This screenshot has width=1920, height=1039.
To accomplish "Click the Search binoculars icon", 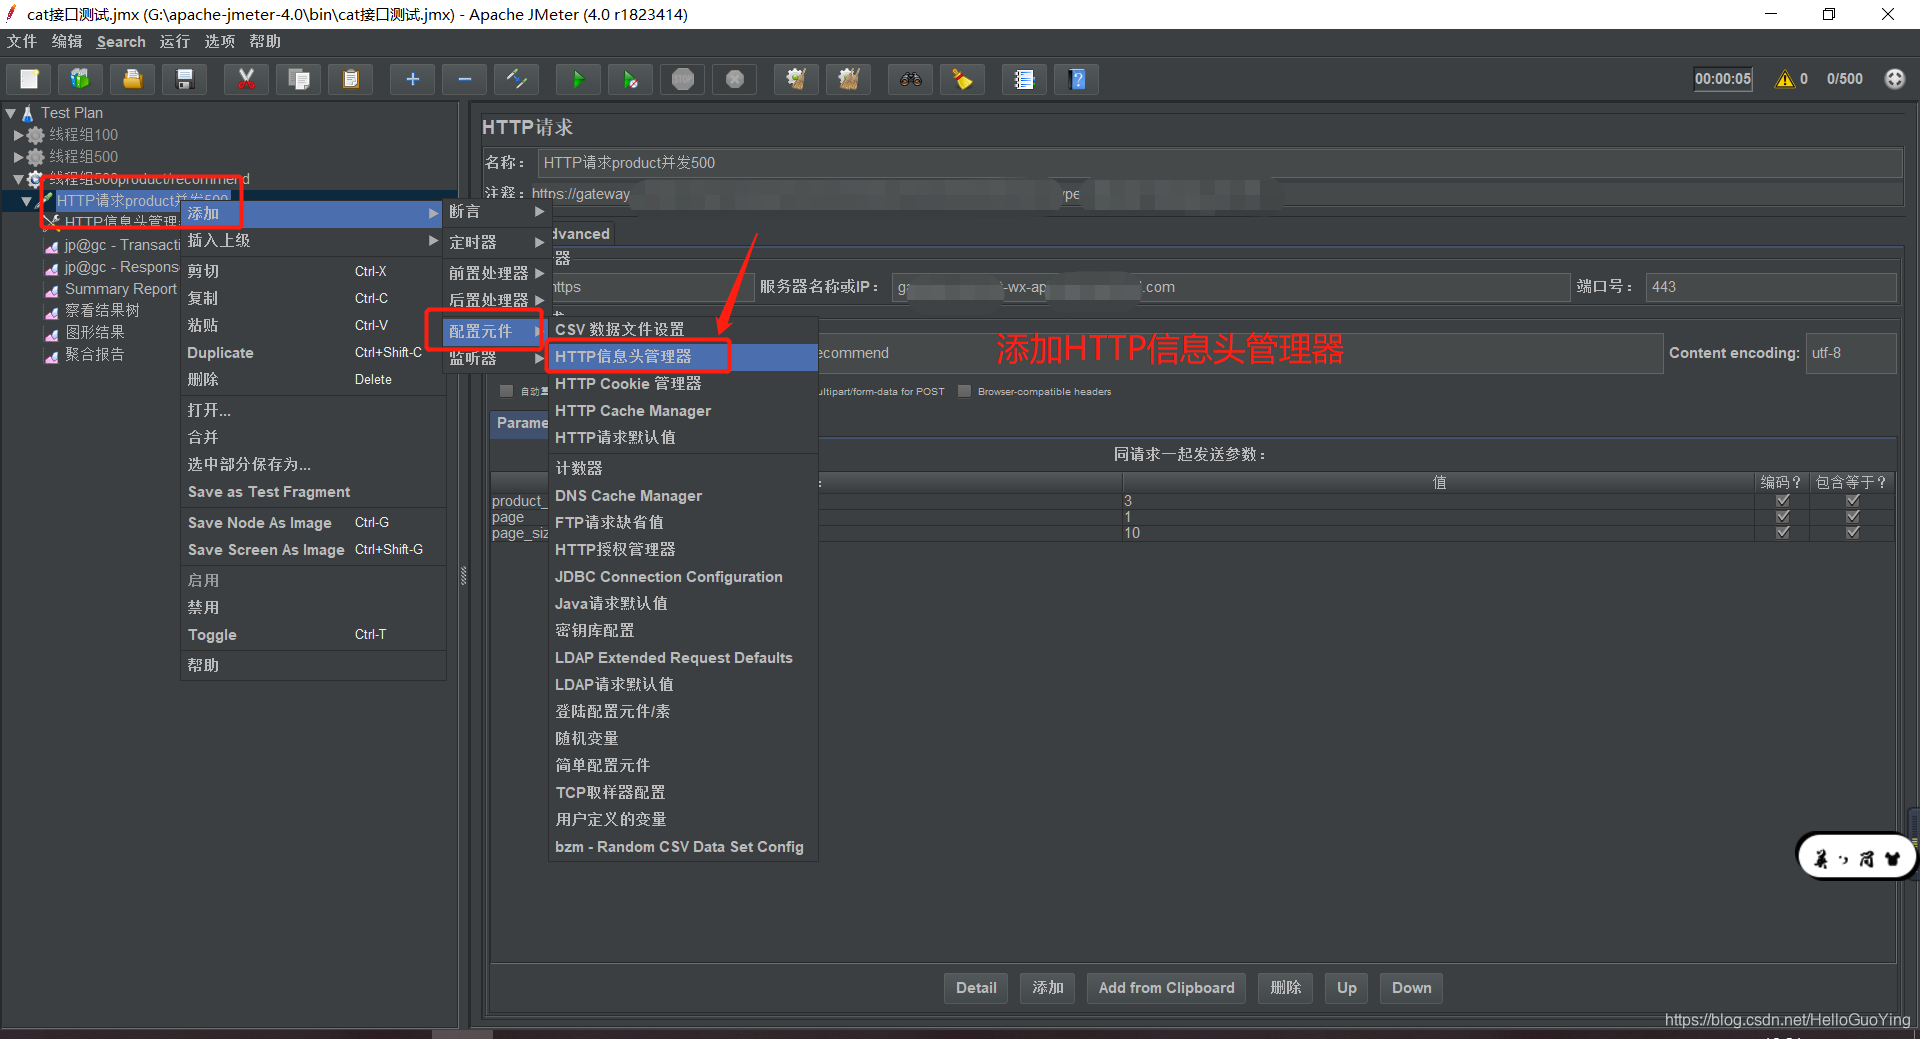I will tap(910, 79).
